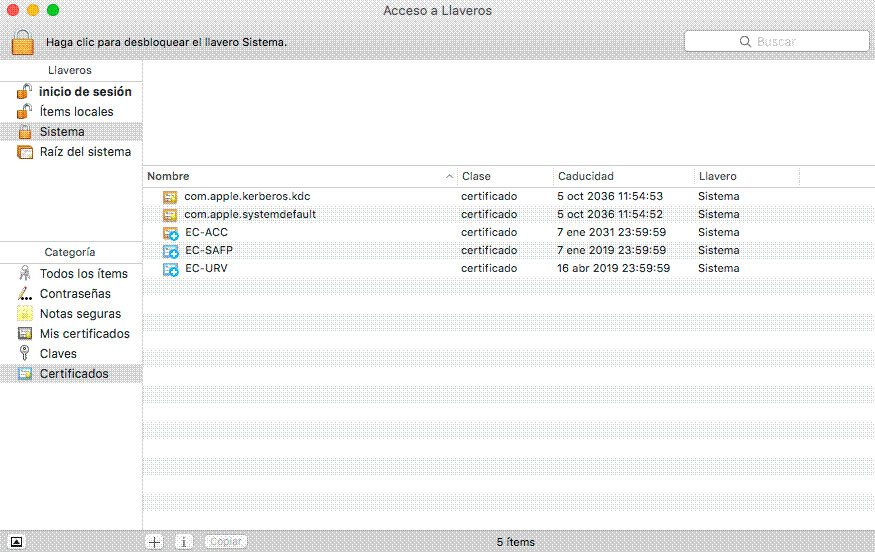This screenshot has height=552, width=875.
Task: Click the com.apple.systemdefault certificate icon
Action: tap(170, 214)
